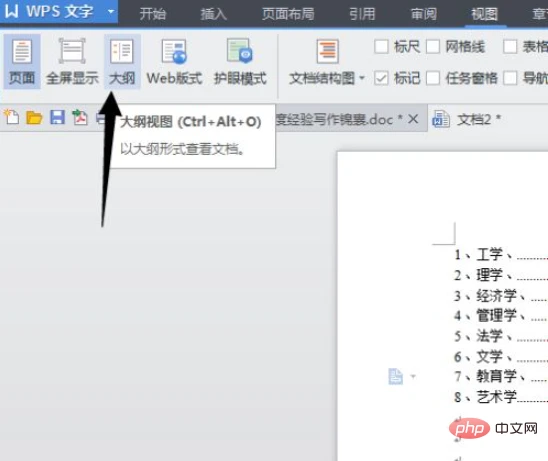Click the line '6、文学、'

(x=483, y=356)
